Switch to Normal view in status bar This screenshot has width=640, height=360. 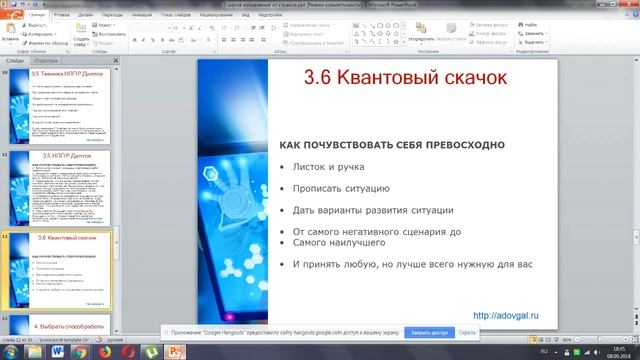533,340
